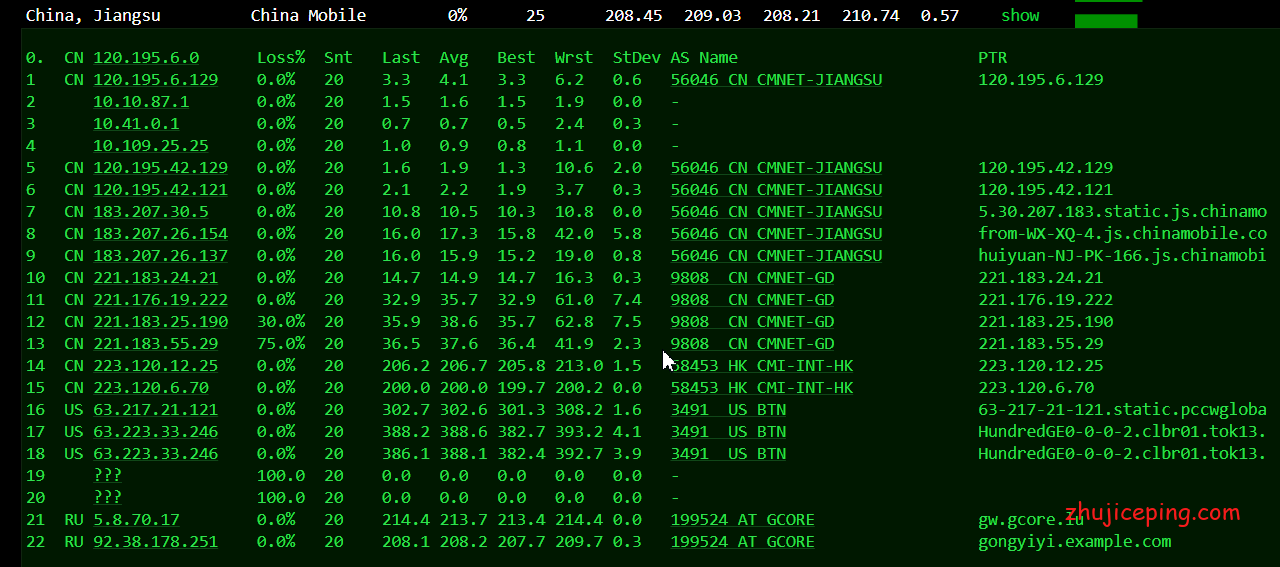The width and height of the screenshot is (1280, 567).
Task: Click the 30.0% loss value in hop 12
Action: point(281,322)
